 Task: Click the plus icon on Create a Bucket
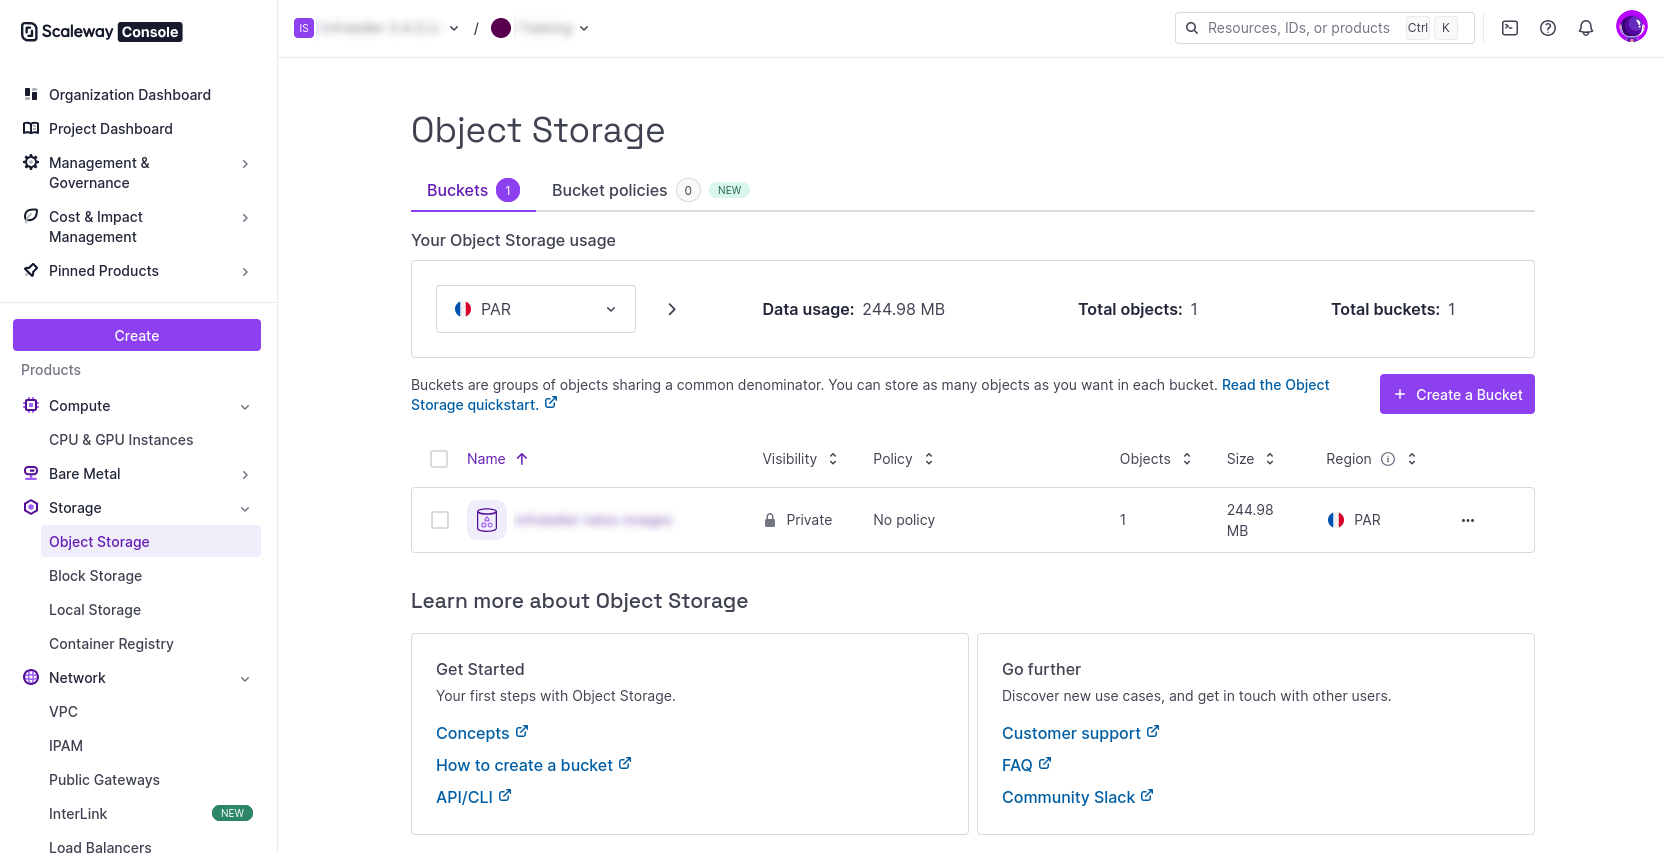coord(1400,395)
